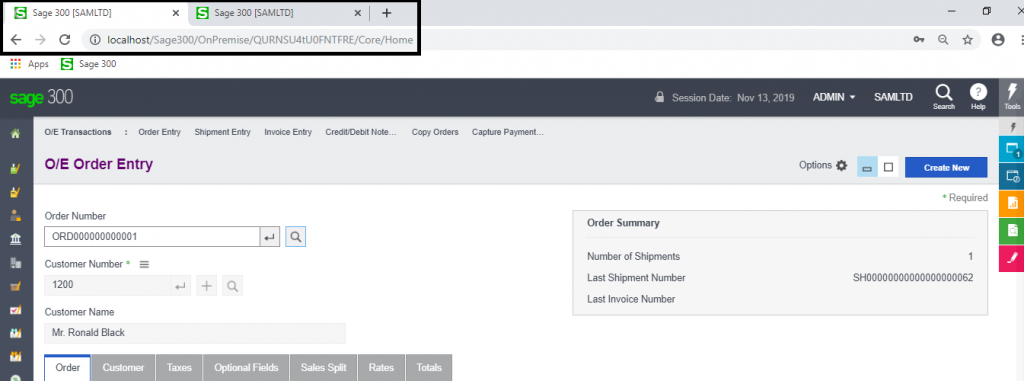
Task: Bookmark page with the star icon
Action: [x=967, y=40]
